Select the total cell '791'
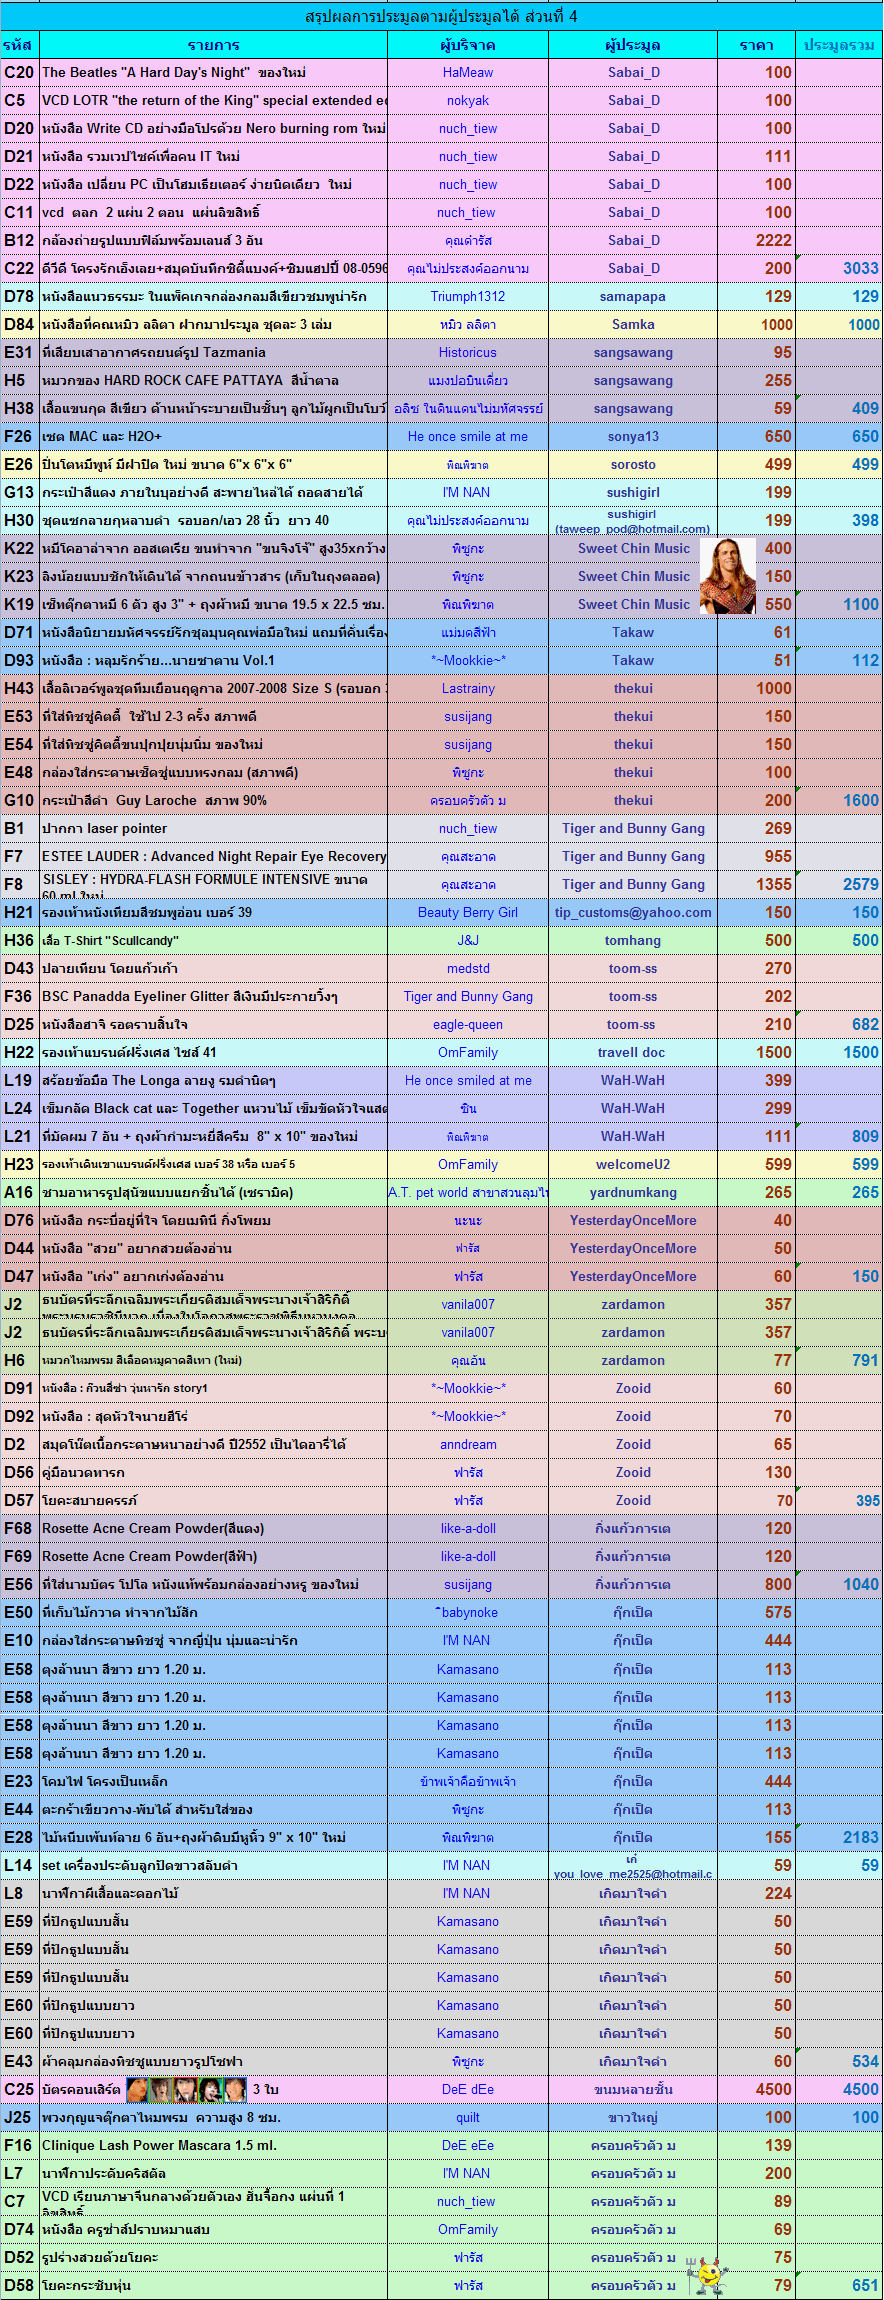 coord(839,1360)
